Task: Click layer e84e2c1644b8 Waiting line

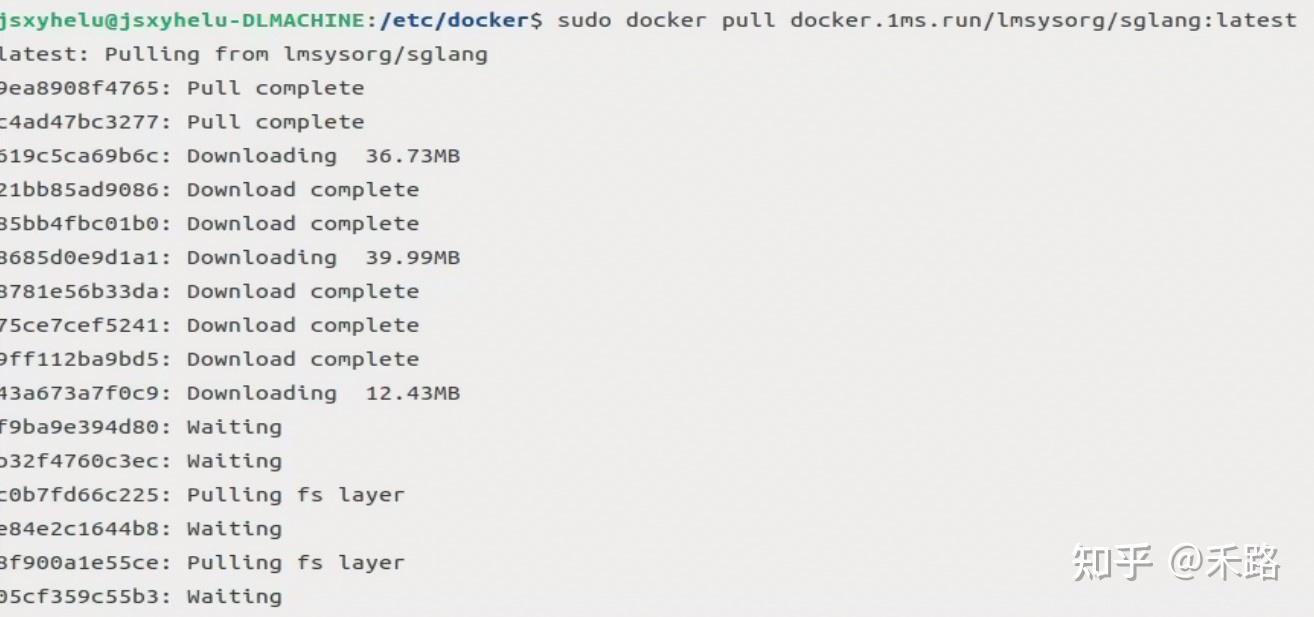Action: tap(140, 529)
